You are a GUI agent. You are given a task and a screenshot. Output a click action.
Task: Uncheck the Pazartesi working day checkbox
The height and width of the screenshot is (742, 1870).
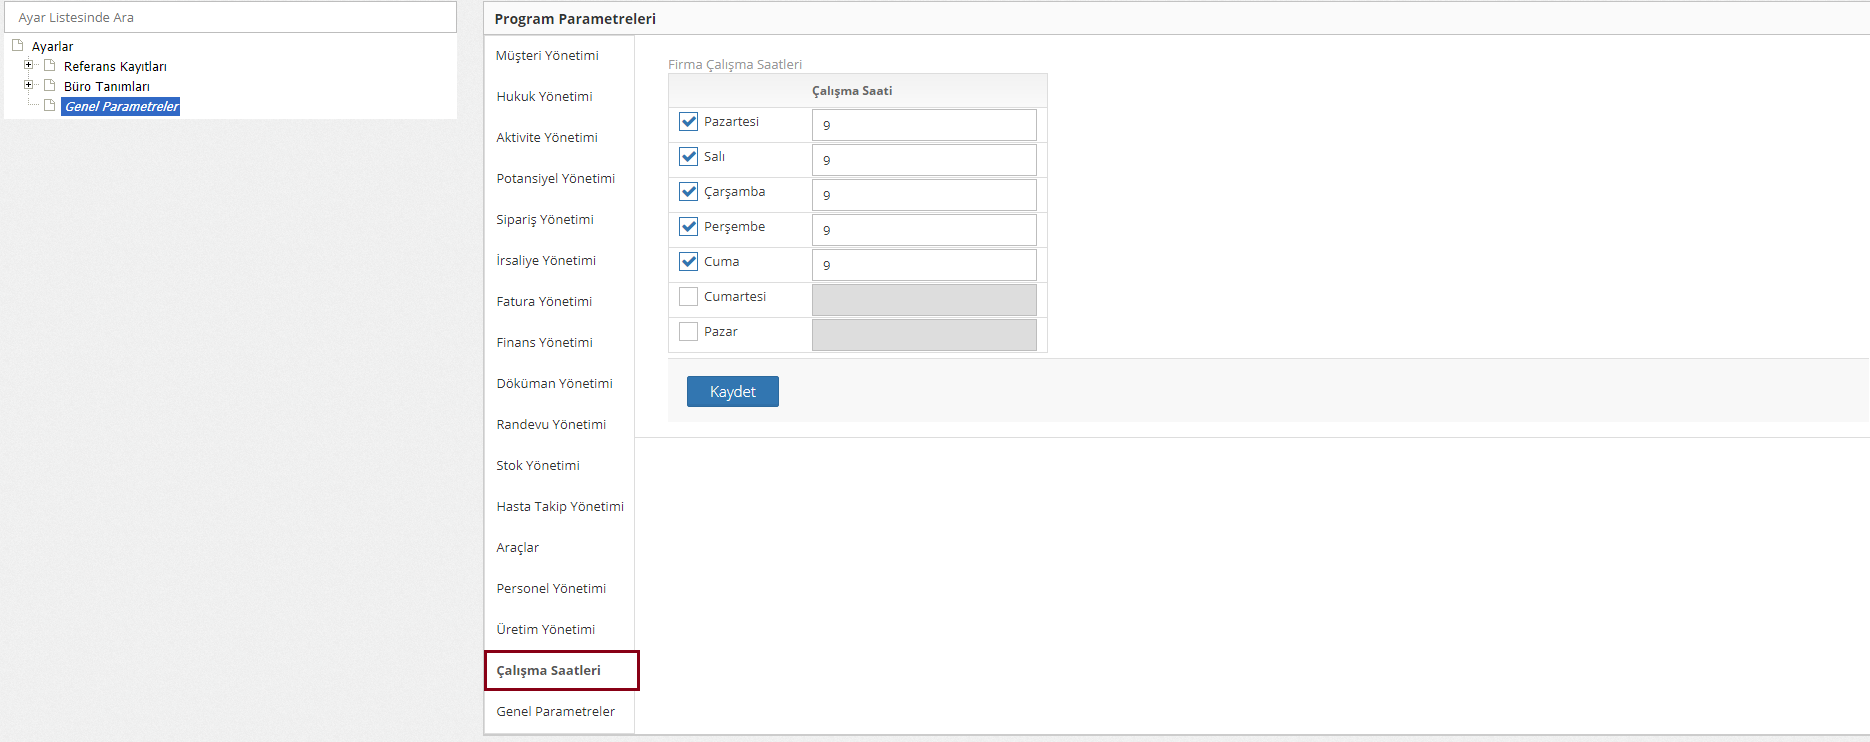click(688, 122)
